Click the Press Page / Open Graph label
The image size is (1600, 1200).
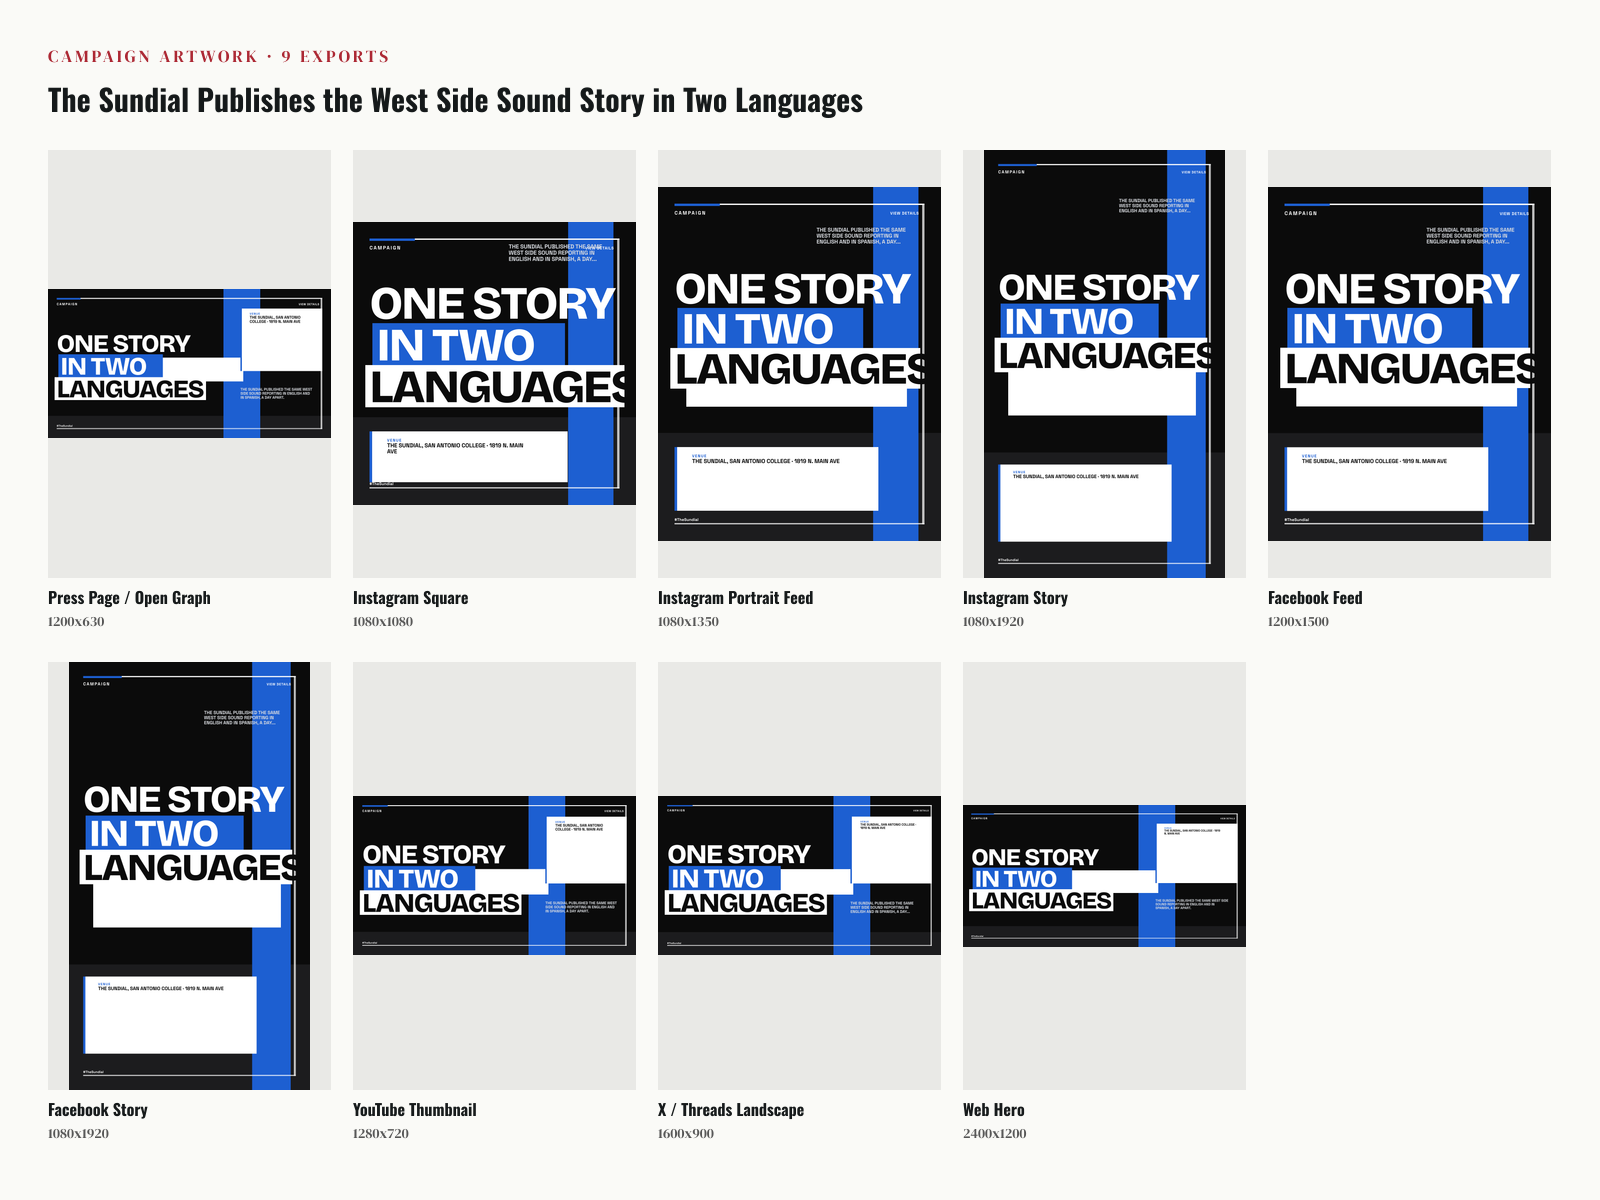tap(129, 598)
